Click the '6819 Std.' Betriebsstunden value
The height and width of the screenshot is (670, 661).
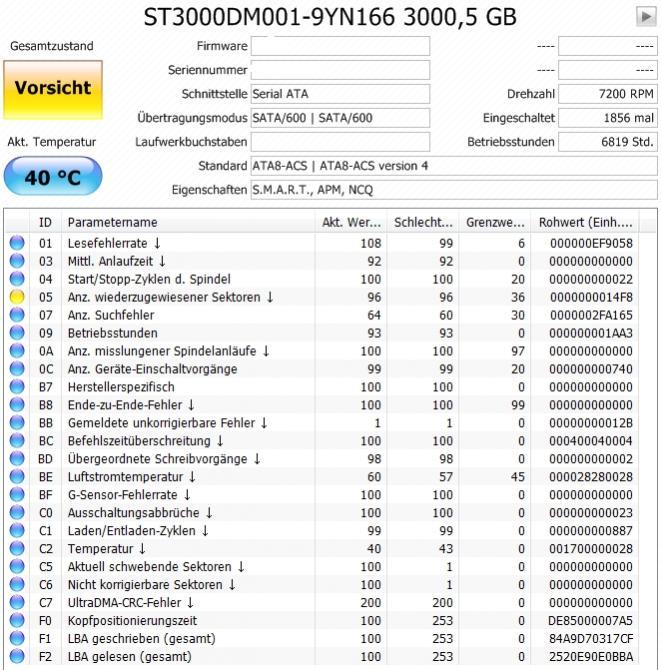click(x=608, y=141)
